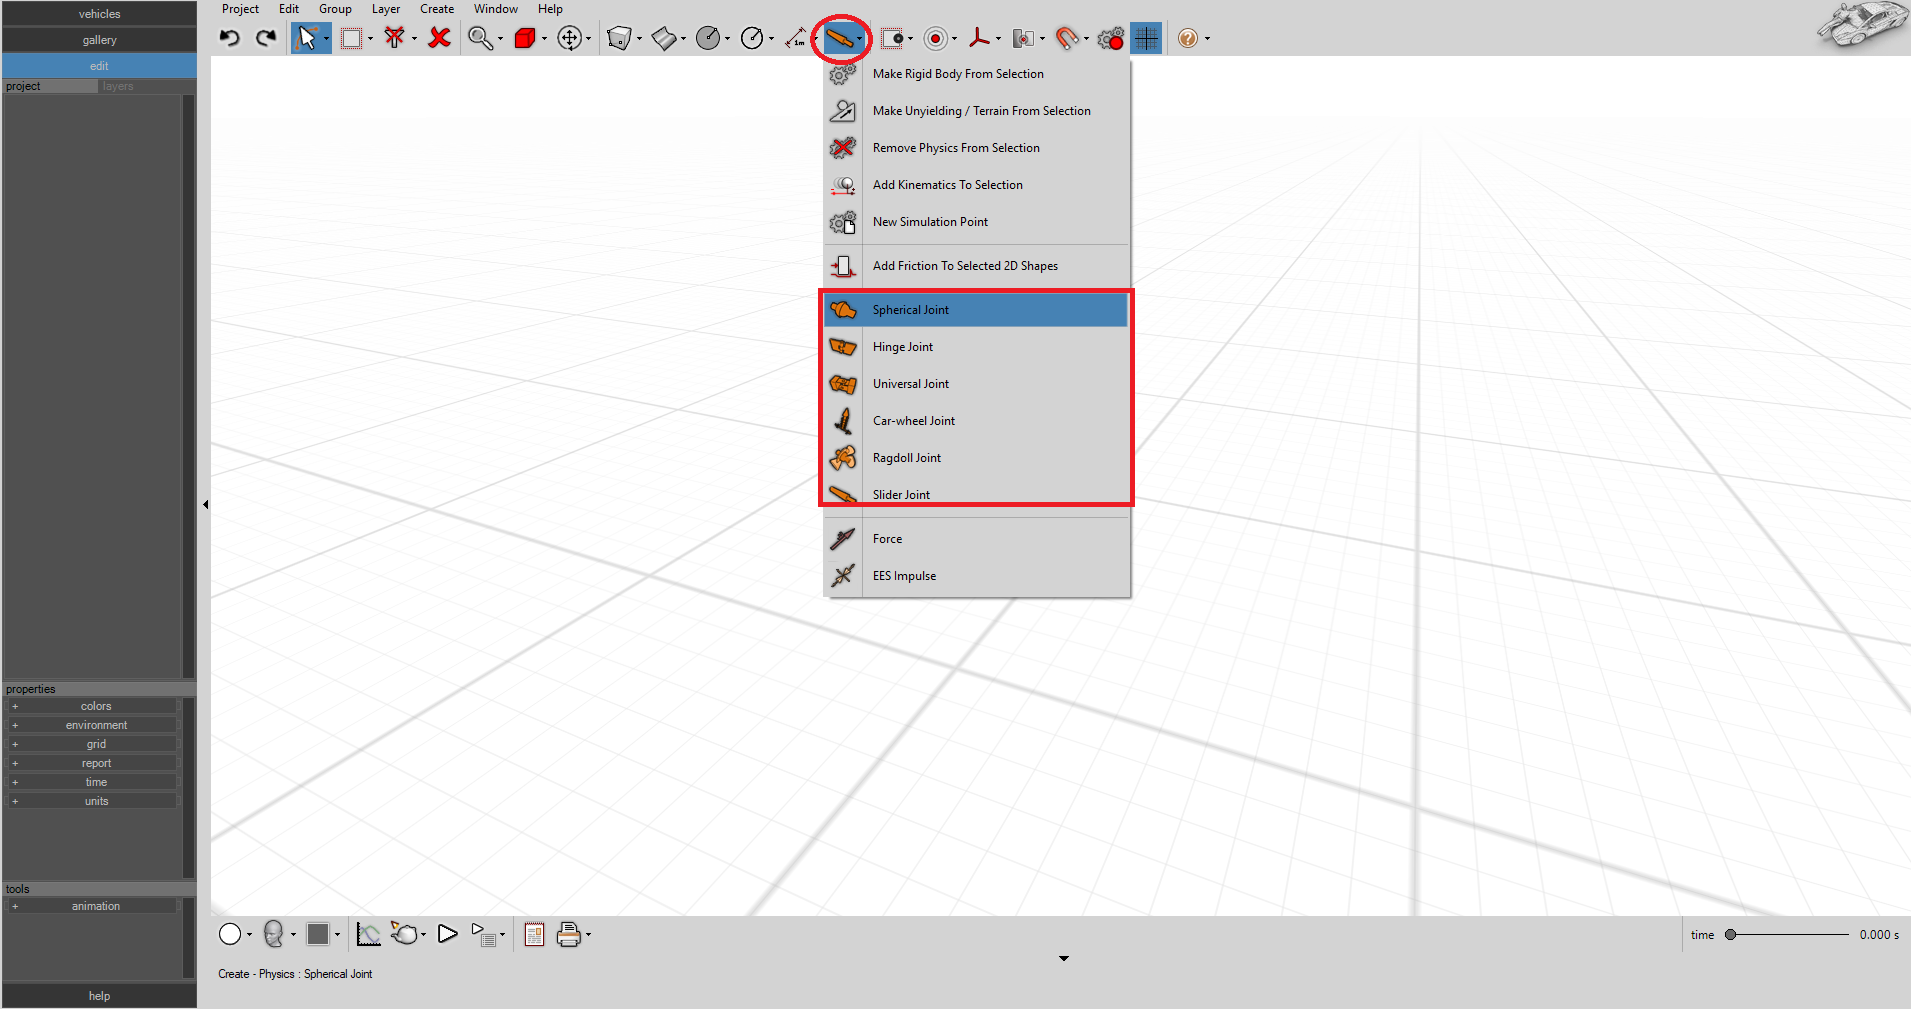The height and width of the screenshot is (1009, 1911).
Task: Click the gray 3D box shape icon
Action: pos(619,38)
